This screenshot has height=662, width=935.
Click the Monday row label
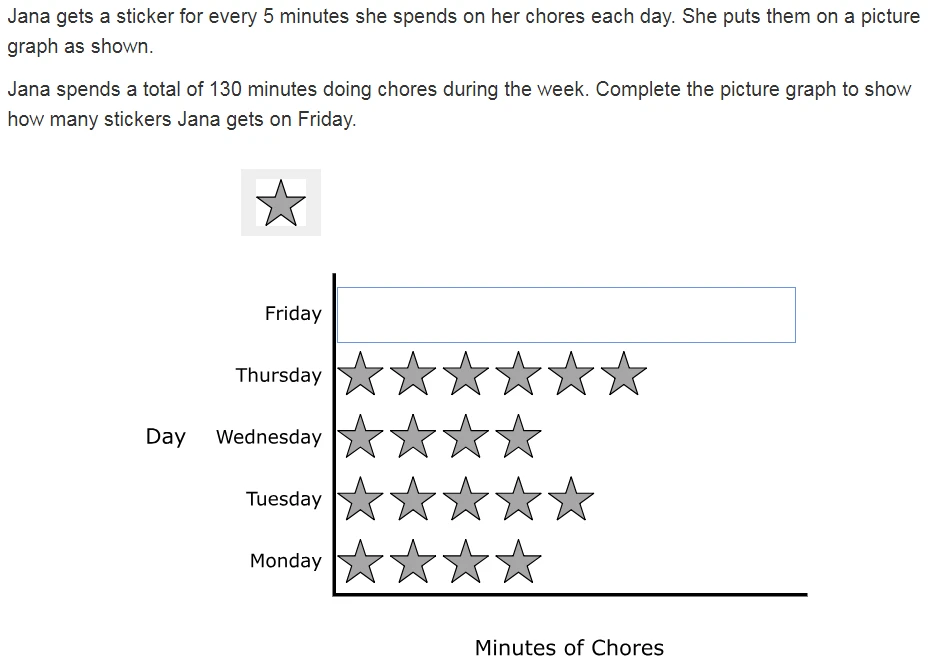[286, 561]
